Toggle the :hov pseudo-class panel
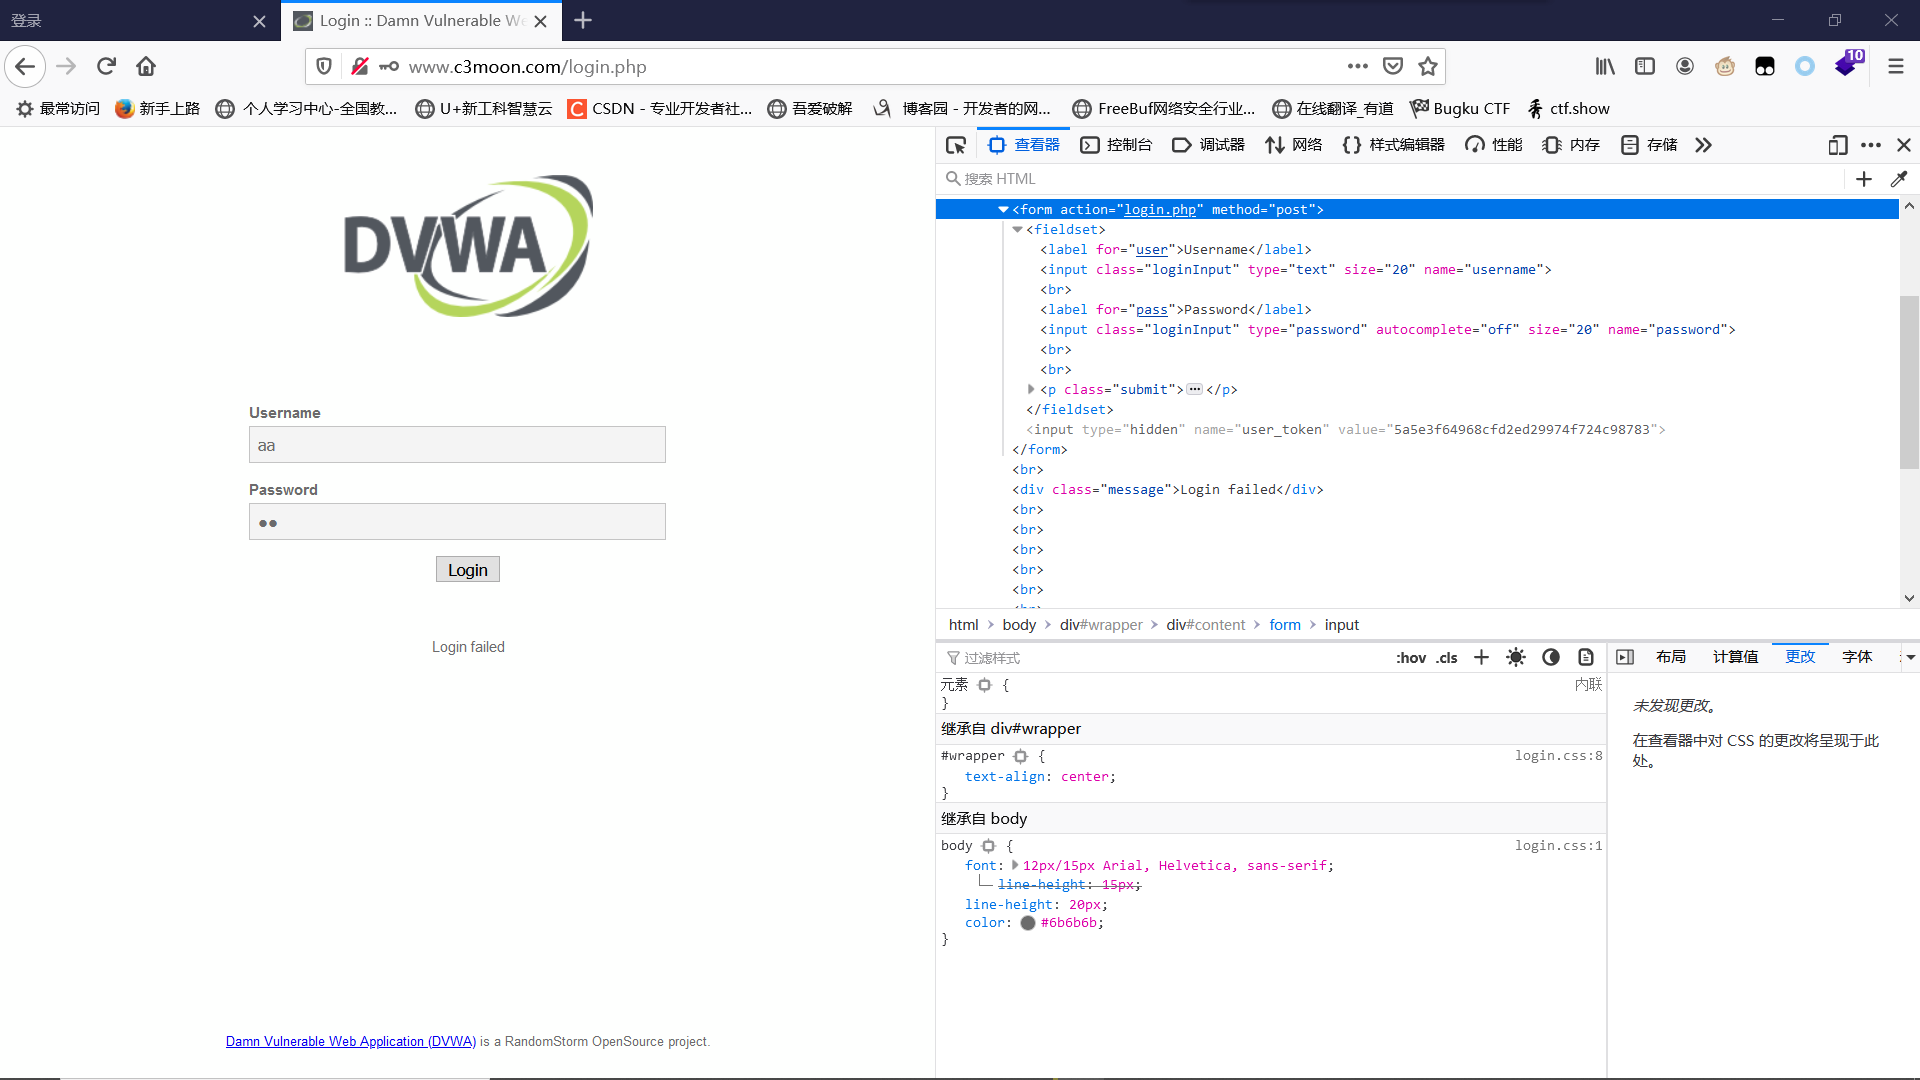Viewport: 1920px width, 1080px height. 1411,657
